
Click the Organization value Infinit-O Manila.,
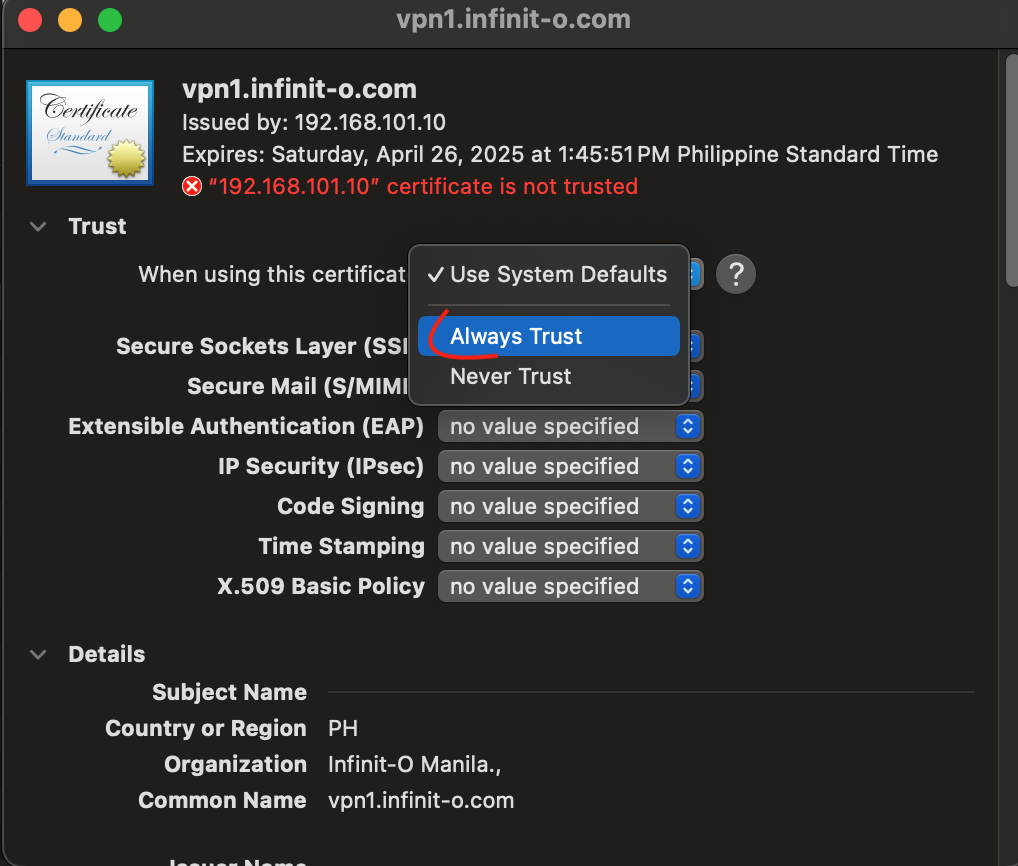[415, 765]
